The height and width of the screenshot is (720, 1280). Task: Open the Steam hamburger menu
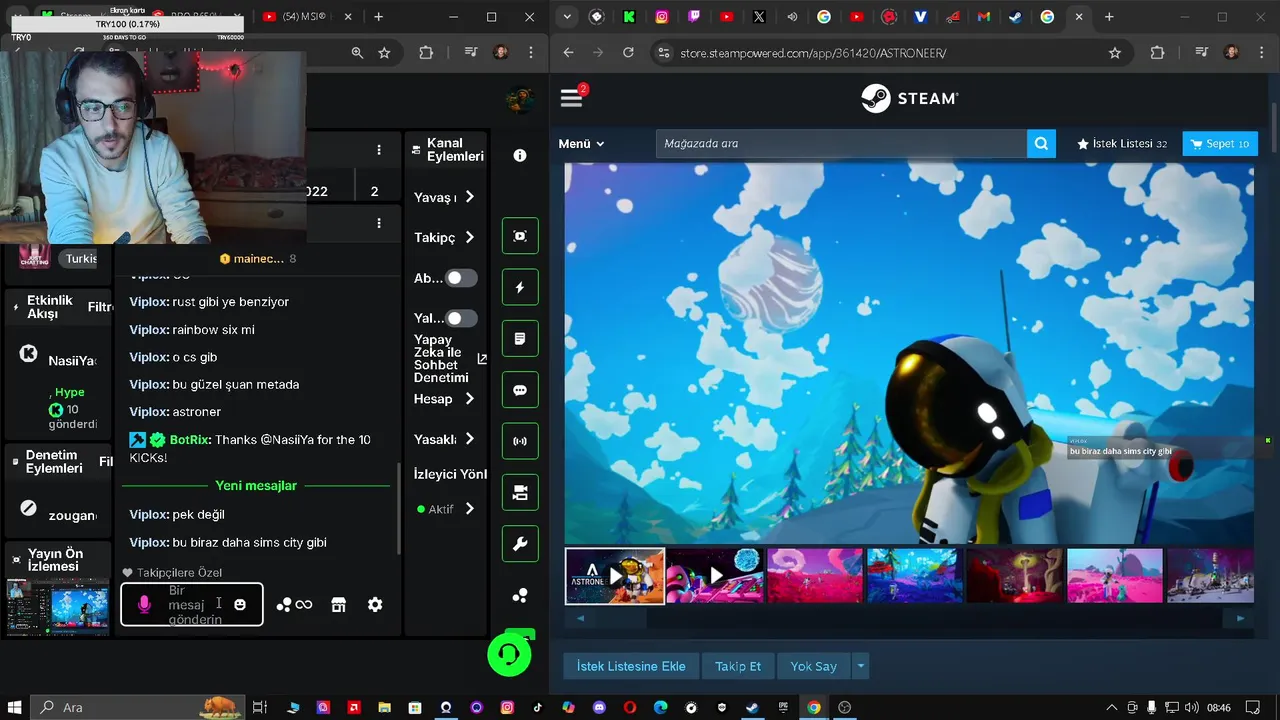[x=571, y=98]
